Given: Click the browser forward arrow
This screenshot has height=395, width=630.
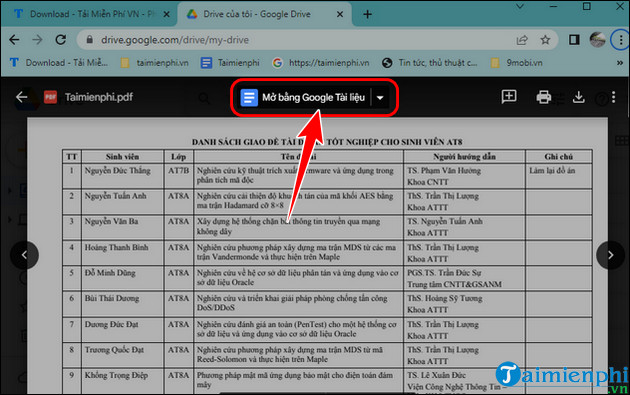Looking at the screenshot, I should (x=37, y=39).
